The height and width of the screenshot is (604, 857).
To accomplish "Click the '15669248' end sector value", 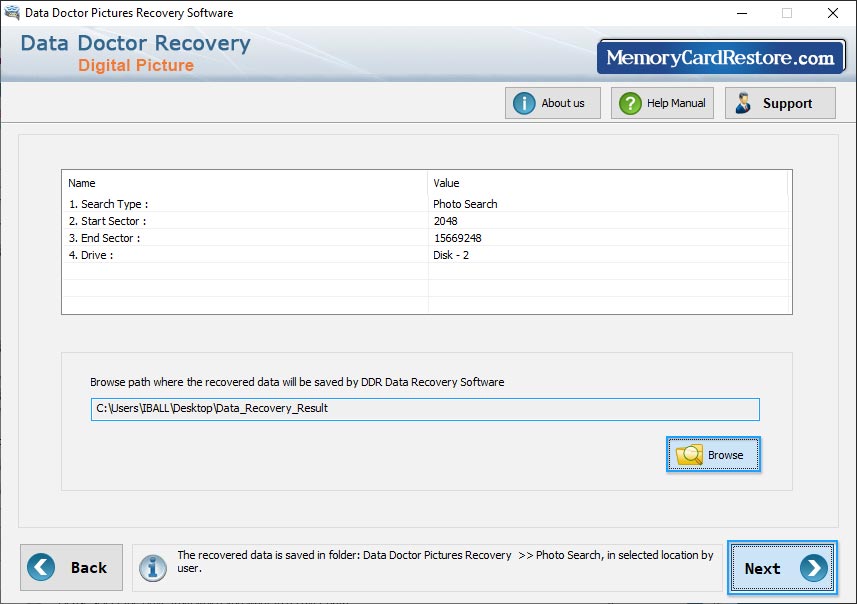I will [457, 238].
